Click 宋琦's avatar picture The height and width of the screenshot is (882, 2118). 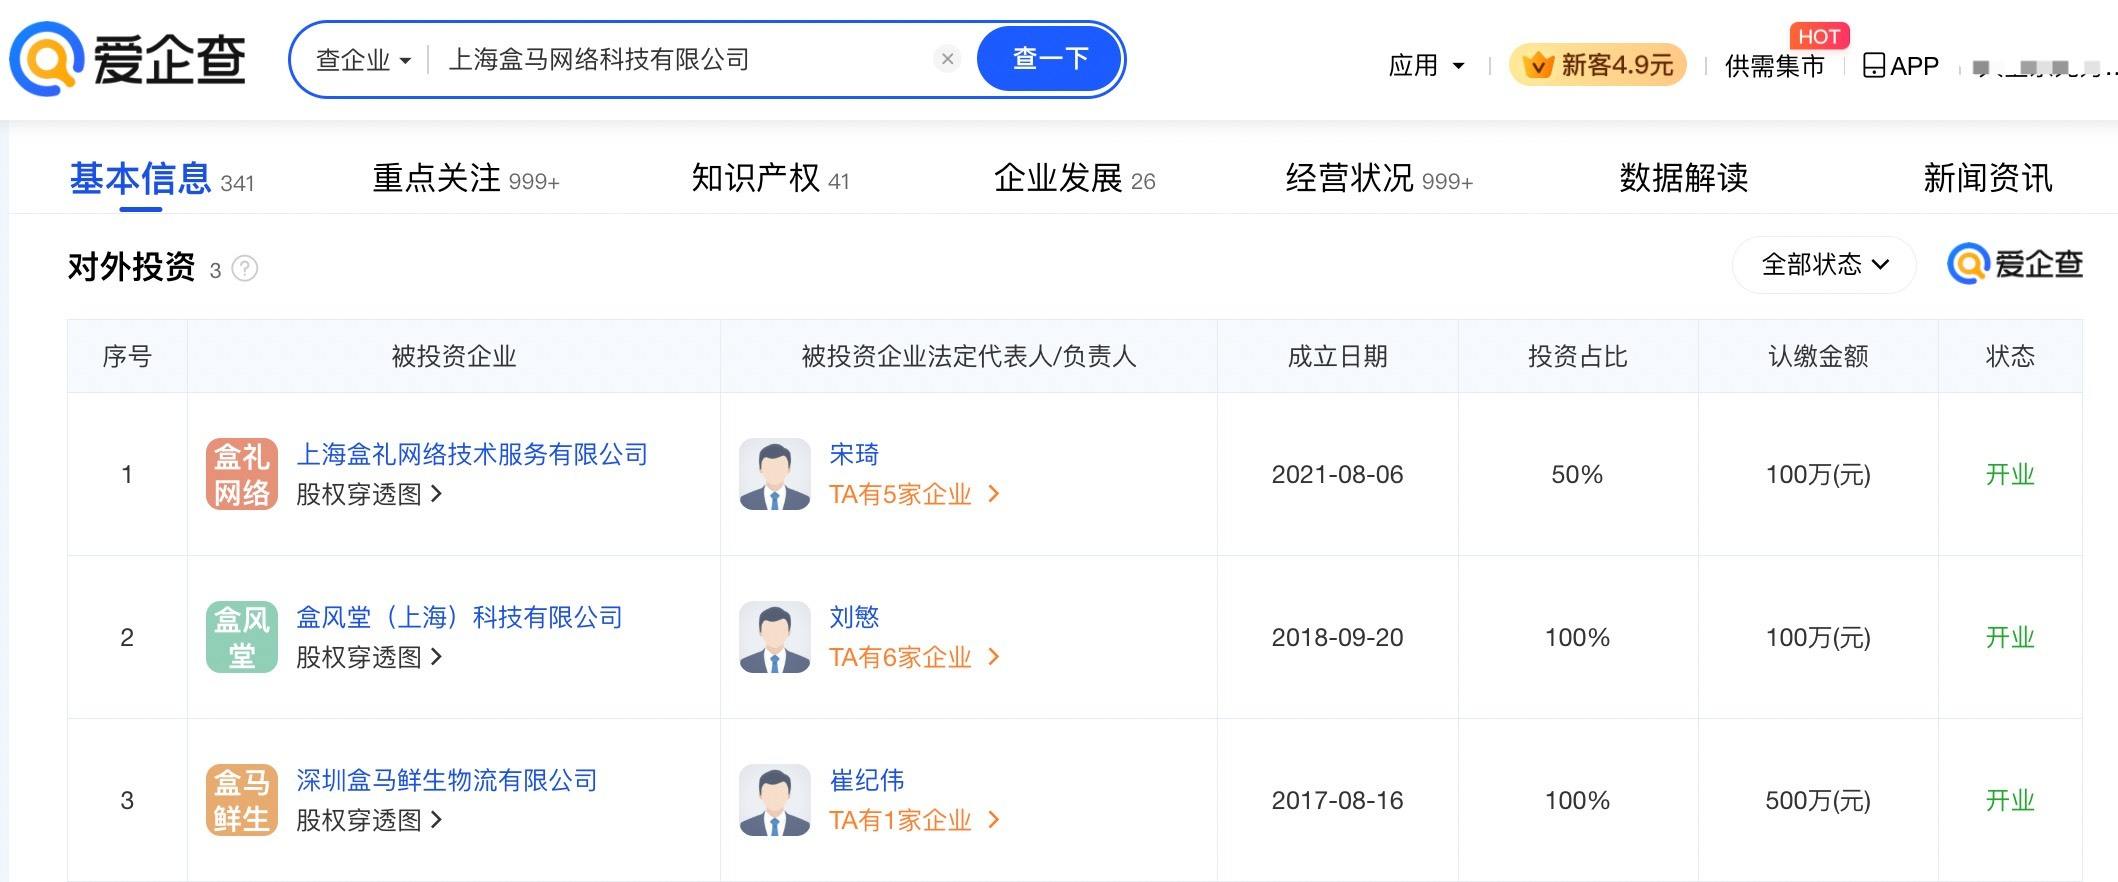pos(774,474)
